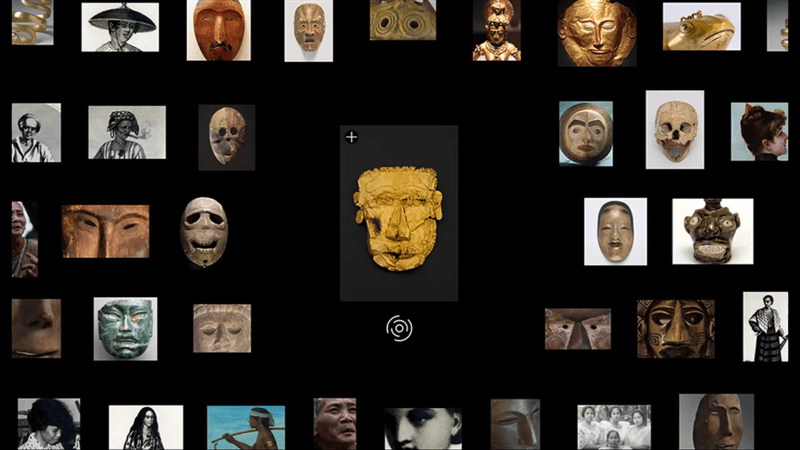Select the close-up of a clay nose and lips
This screenshot has height=450, width=800.
point(36,328)
